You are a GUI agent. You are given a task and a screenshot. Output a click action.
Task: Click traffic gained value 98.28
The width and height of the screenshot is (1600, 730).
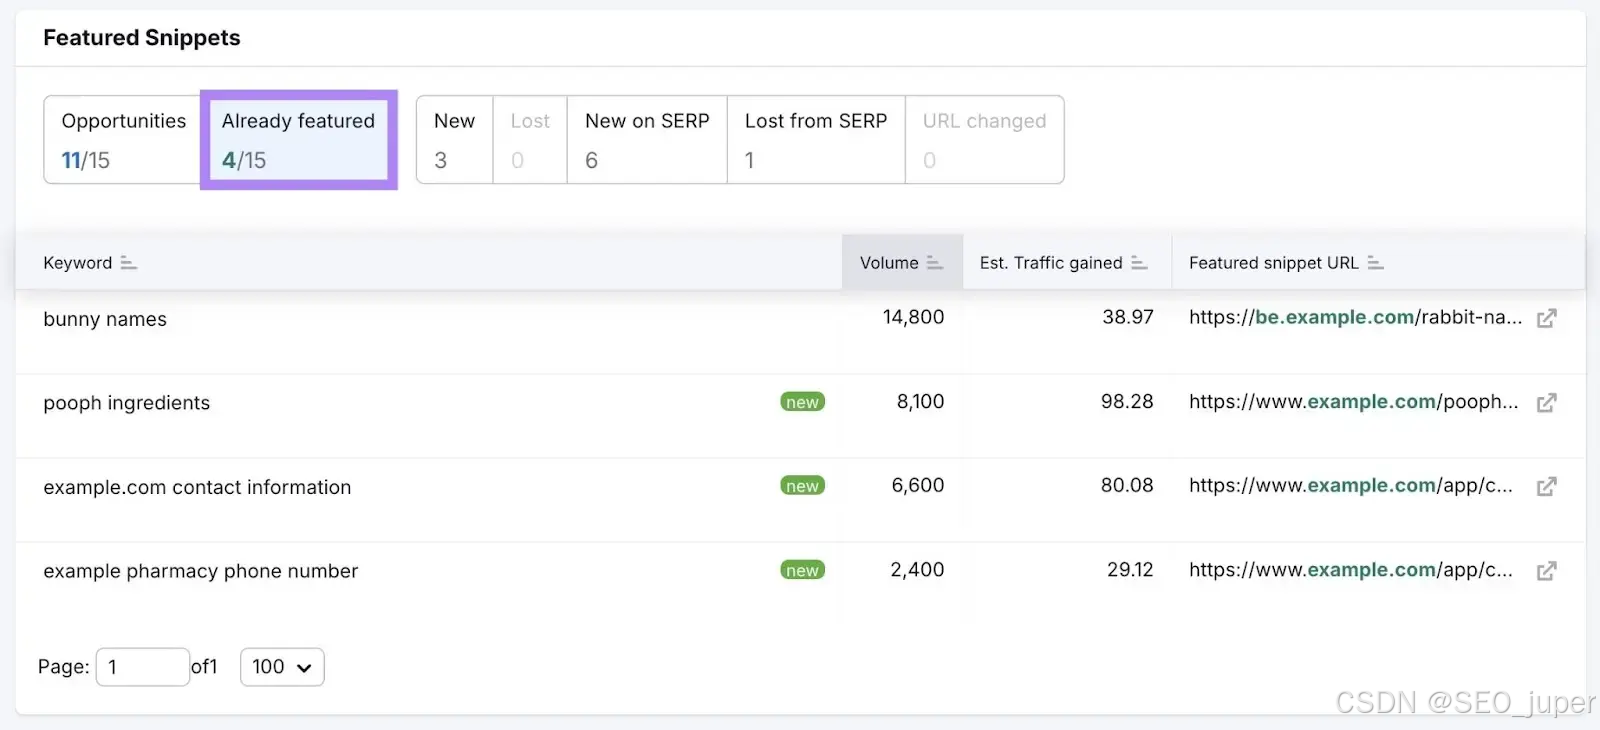1127,402
